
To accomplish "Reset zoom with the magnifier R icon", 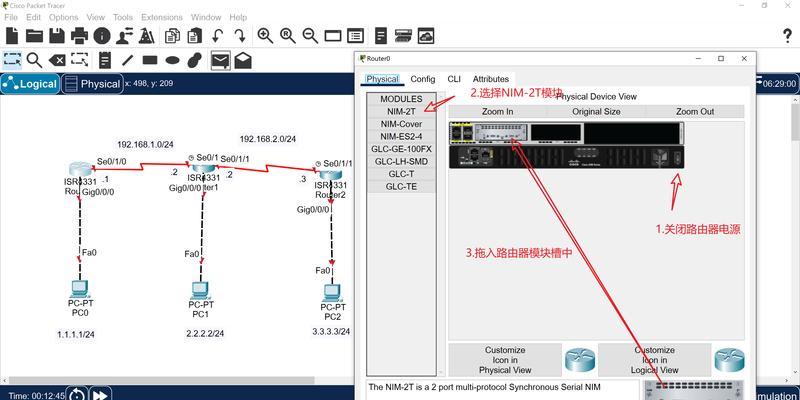I will pos(288,36).
